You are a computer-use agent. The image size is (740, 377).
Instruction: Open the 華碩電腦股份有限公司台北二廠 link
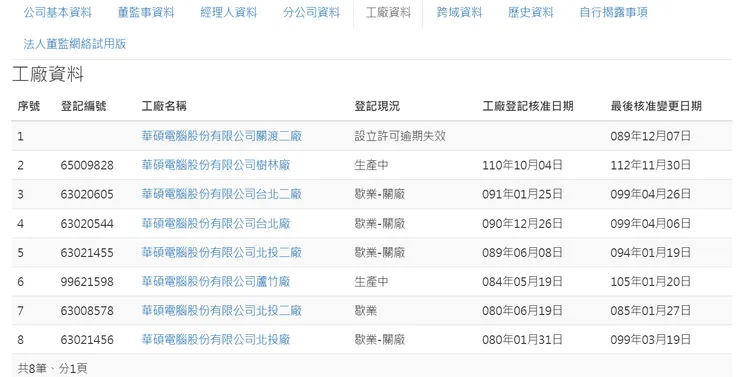(221, 194)
